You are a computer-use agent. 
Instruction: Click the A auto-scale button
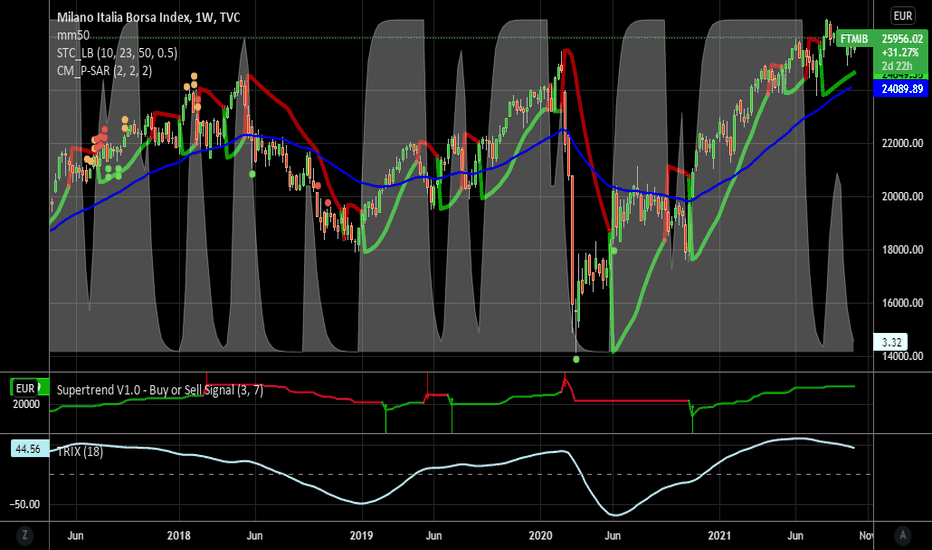[902, 535]
